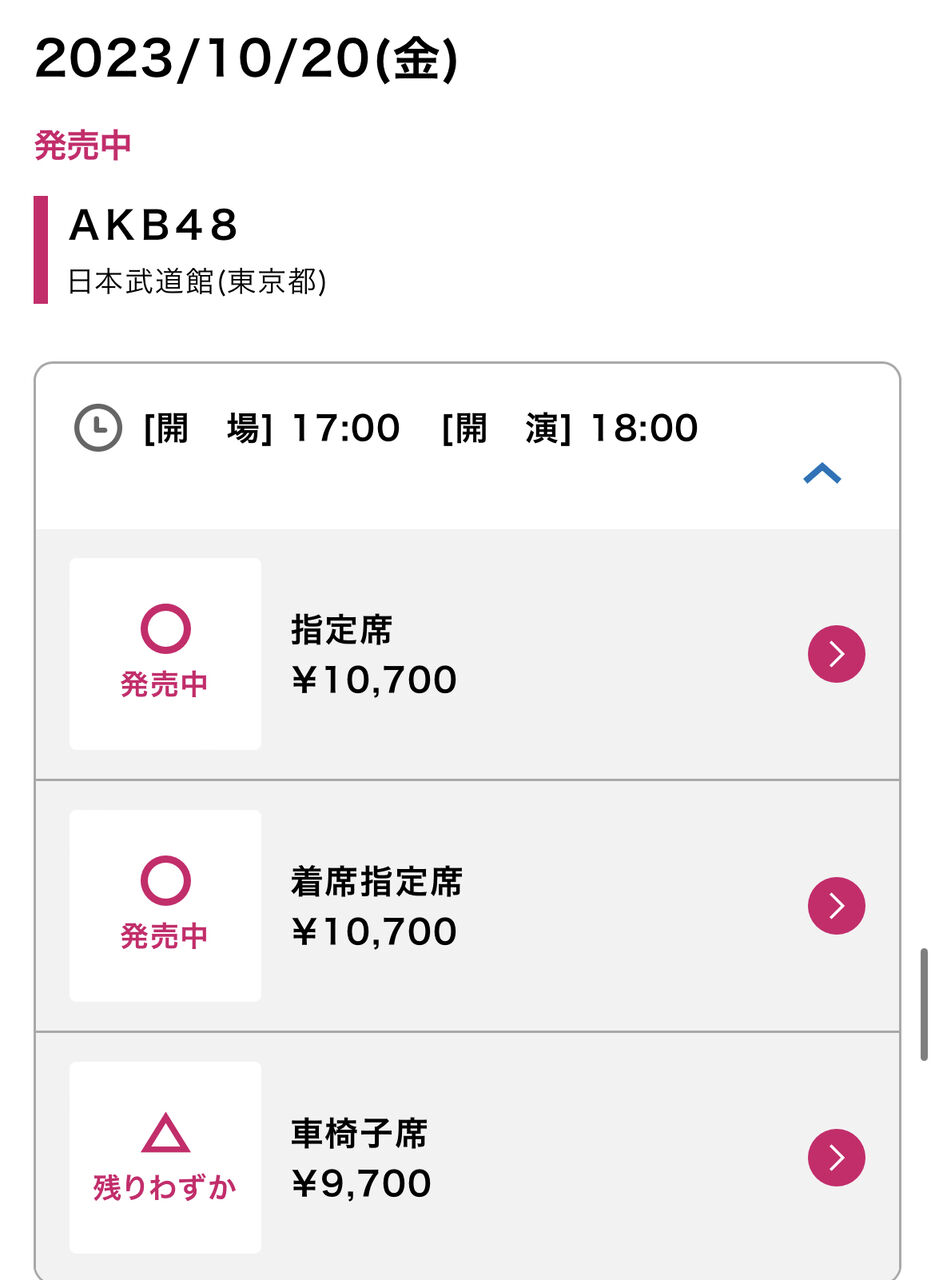The height and width of the screenshot is (1280, 935).
Task: Select the 着席指定席 ¥10,700 ticket row
Action: [x=467, y=906]
